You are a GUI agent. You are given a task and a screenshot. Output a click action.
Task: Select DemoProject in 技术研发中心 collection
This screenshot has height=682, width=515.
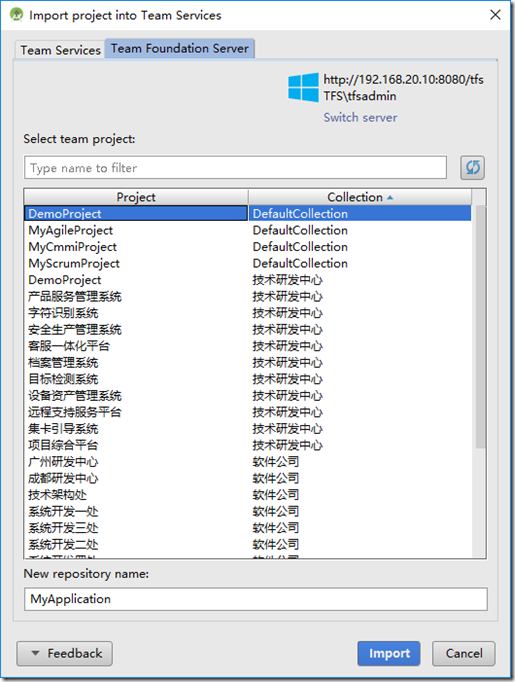point(248,279)
